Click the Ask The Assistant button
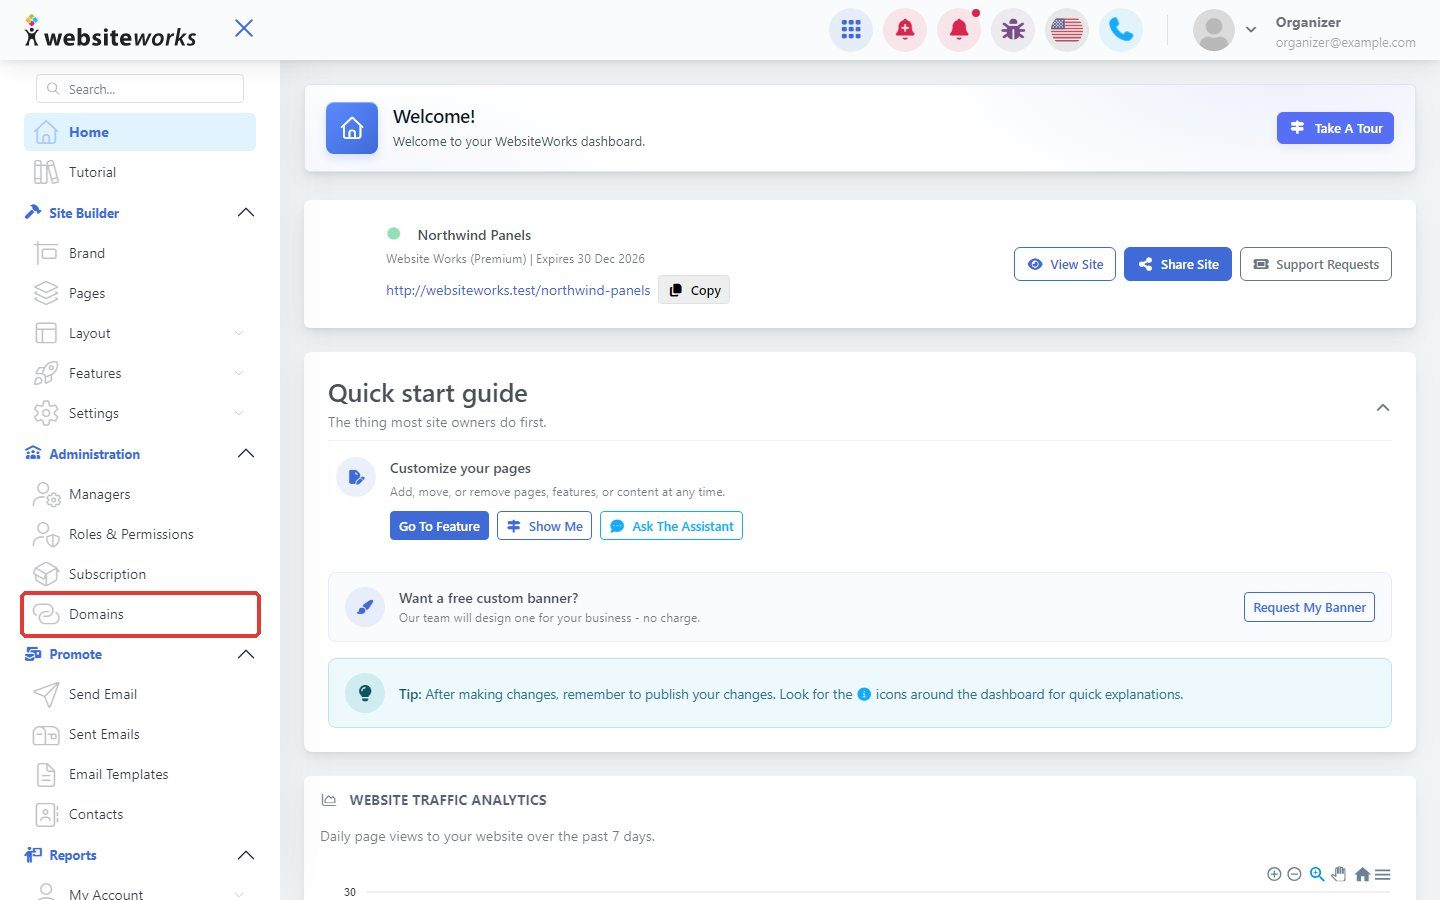Screen dimensions: 1440x900 pyautogui.click(x=671, y=526)
